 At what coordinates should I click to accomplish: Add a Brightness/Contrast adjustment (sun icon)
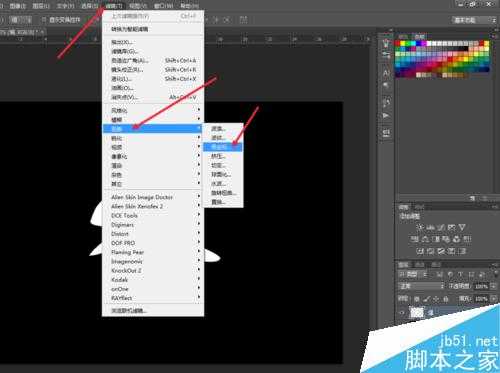(420, 227)
